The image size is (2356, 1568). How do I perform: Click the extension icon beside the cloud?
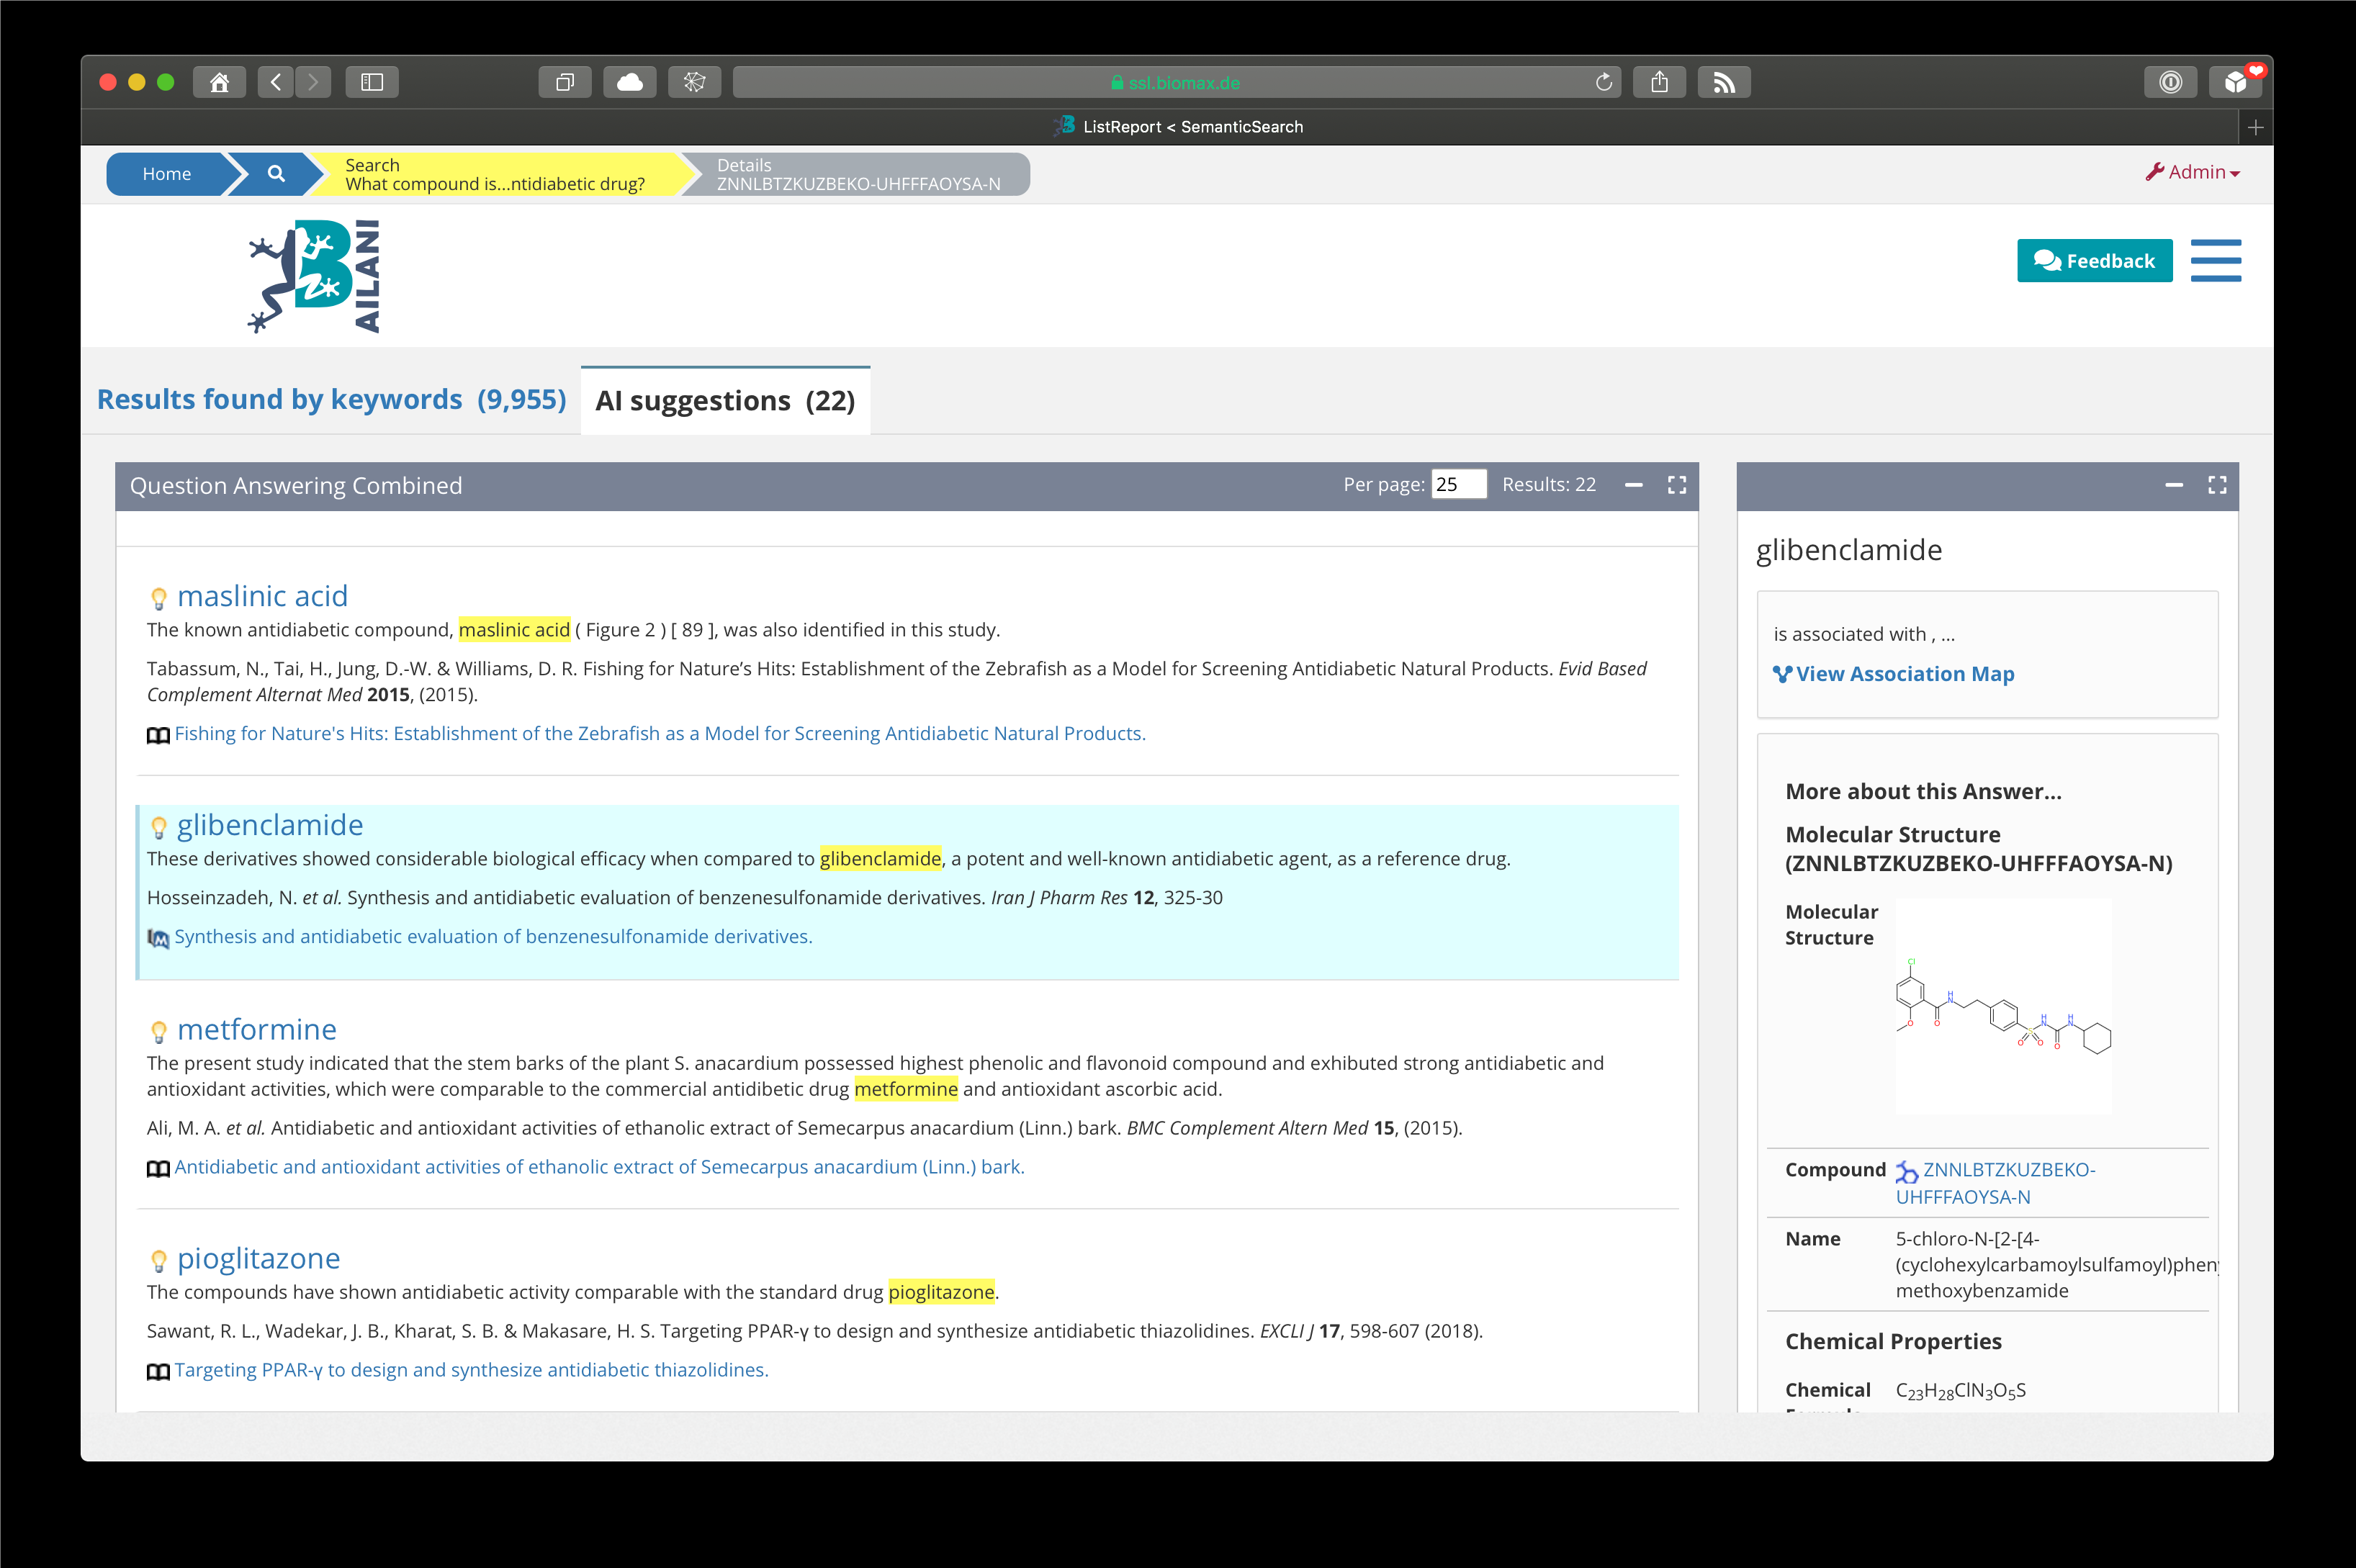click(x=695, y=82)
